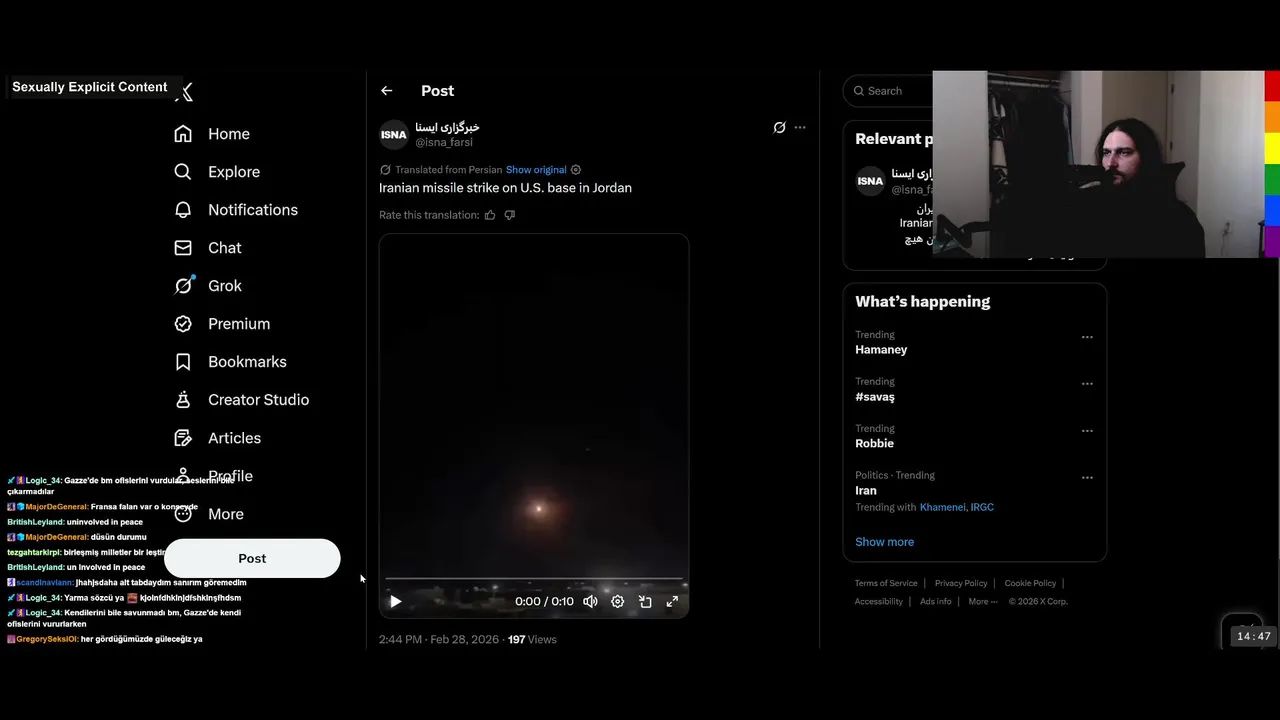Activate picture-in-picture video icon

tap(645, 601)
